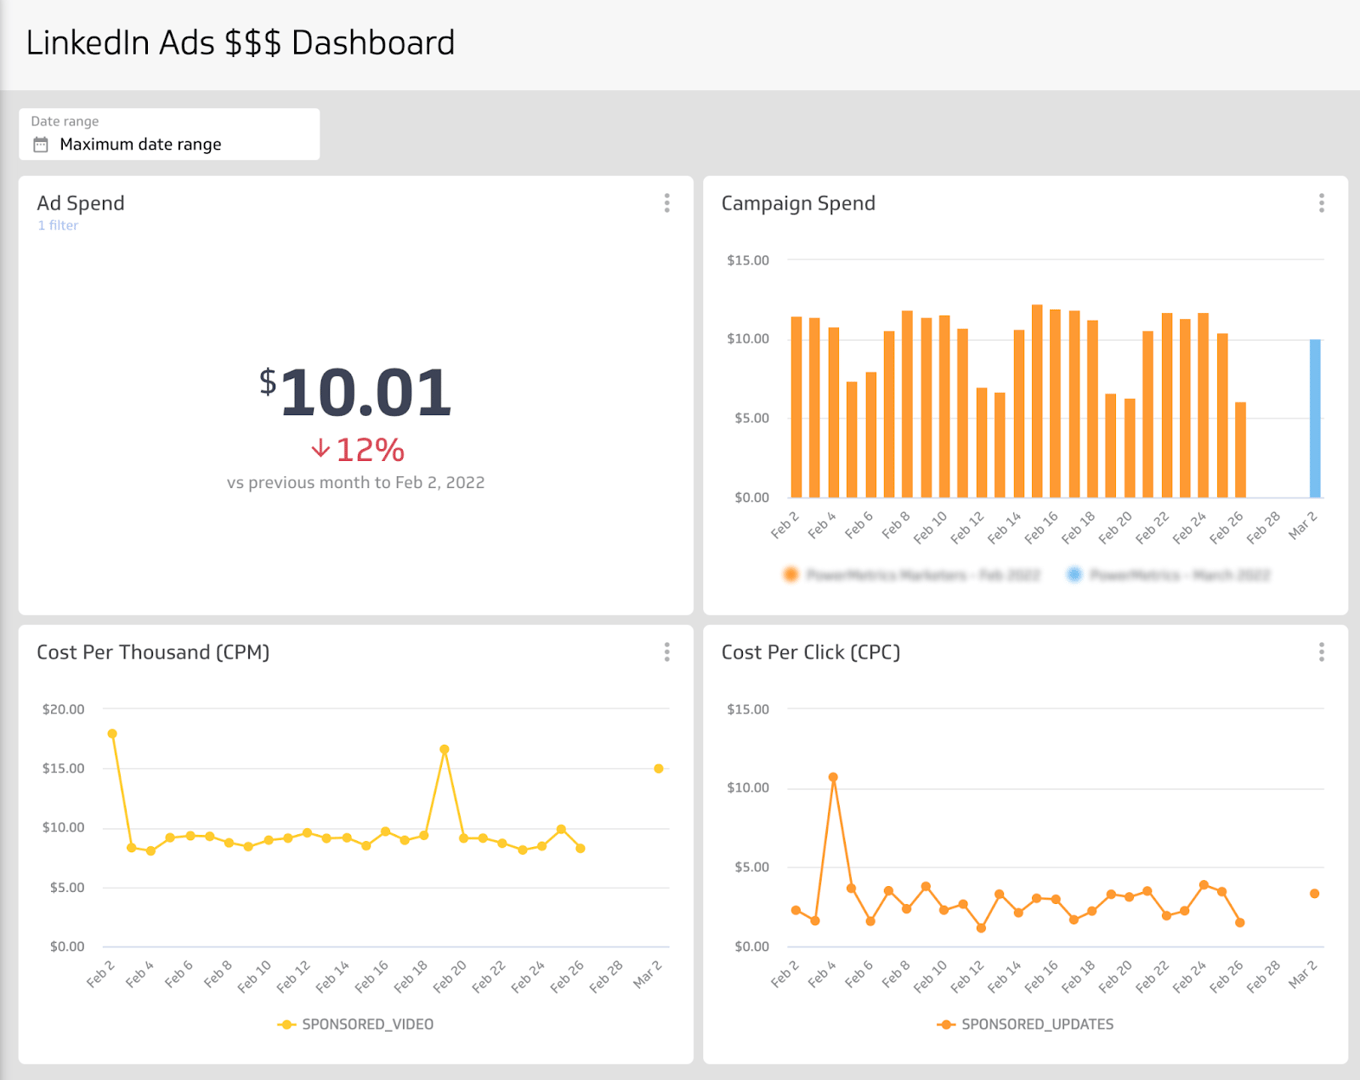
Task: Toggle the SPONSORED_VIDEO series label
Action: [367, 1025]
